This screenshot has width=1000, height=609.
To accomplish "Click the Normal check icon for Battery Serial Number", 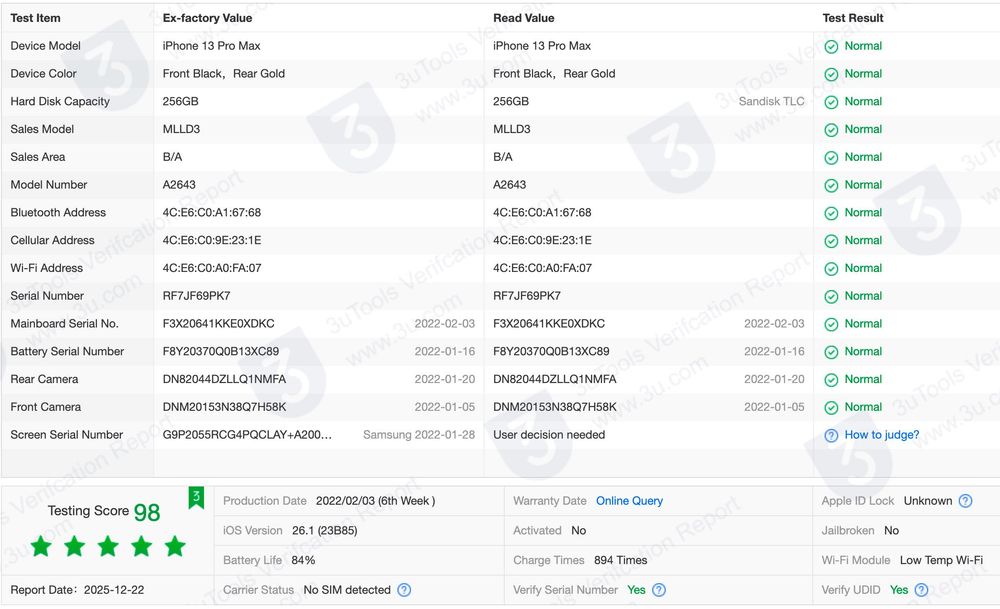I will click(831, 352).
